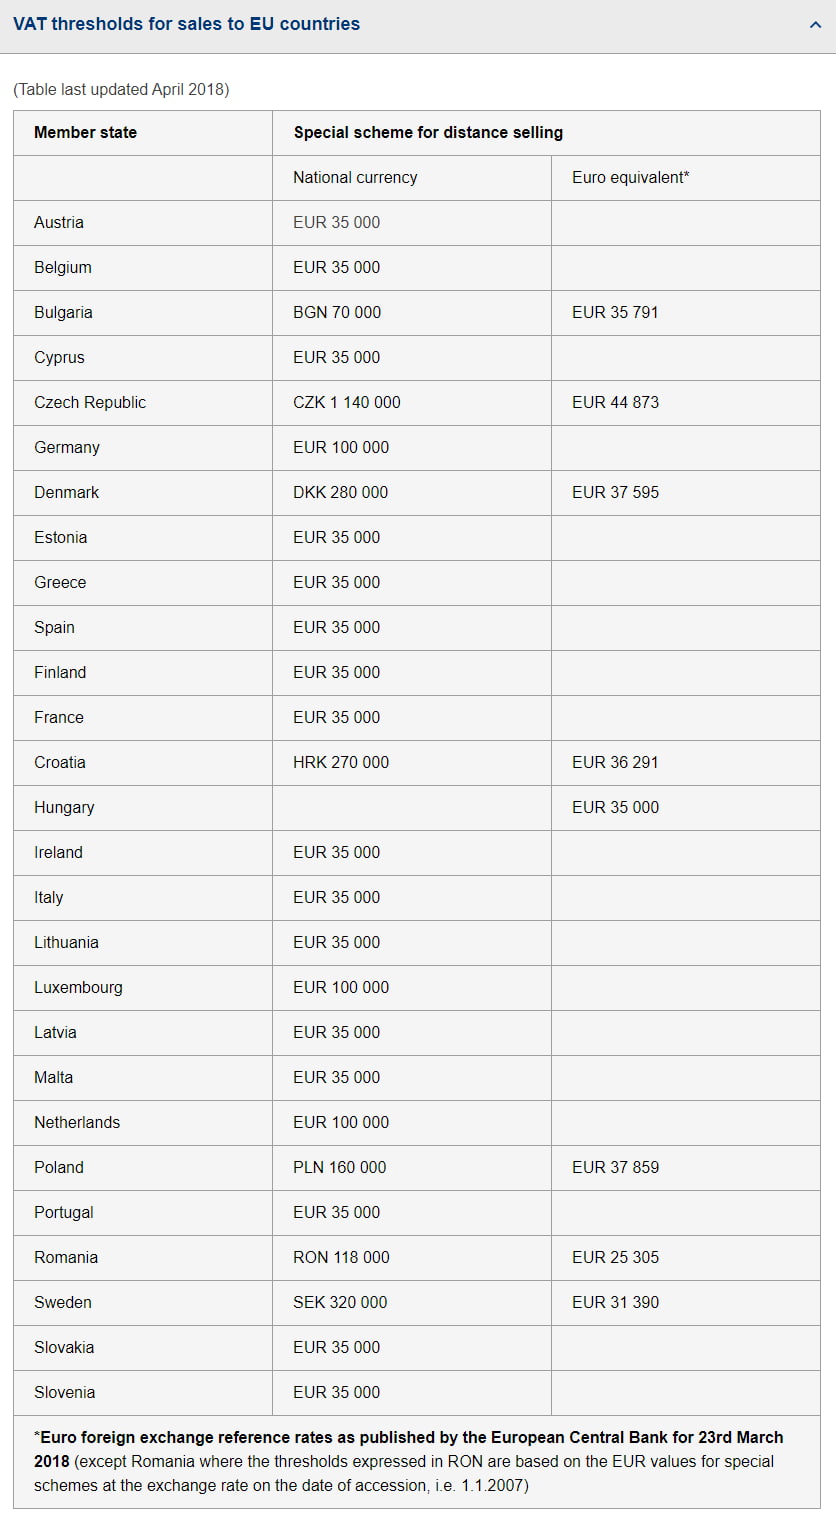The height and width of the screenshot is (1521, 836).
Task: Click the chevron icon at top right
Action: click(815, 24)
